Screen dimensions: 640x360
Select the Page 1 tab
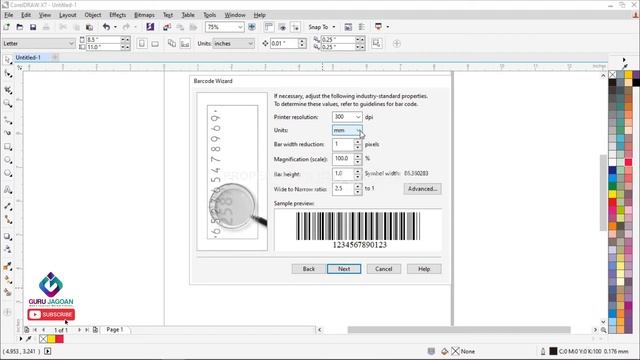pyautogui.click(x=115, y=329)
